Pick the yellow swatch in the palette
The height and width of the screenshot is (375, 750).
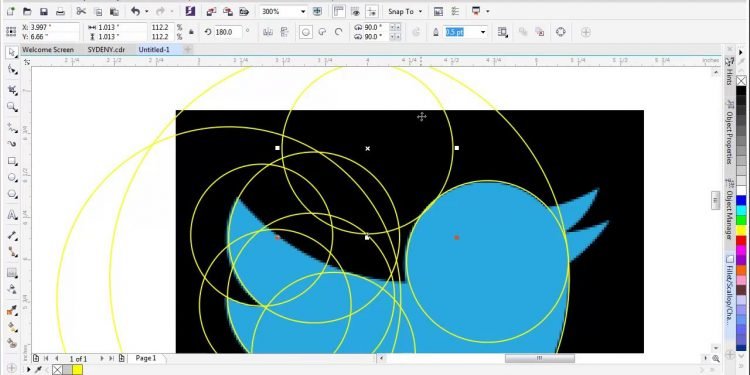pyautogui.click(x=741, y=230)
